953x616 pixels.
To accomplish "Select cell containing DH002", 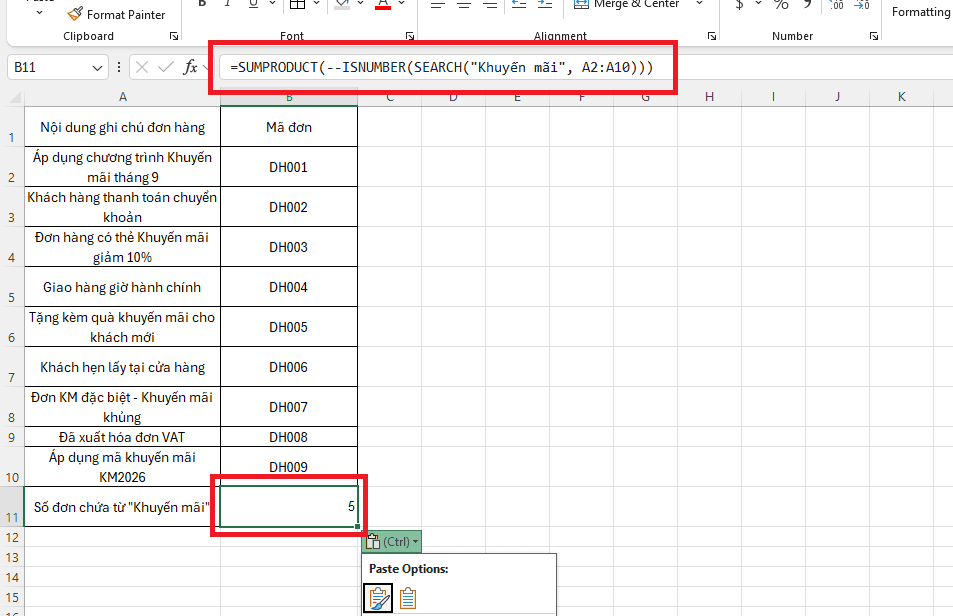I will [289, 207].
